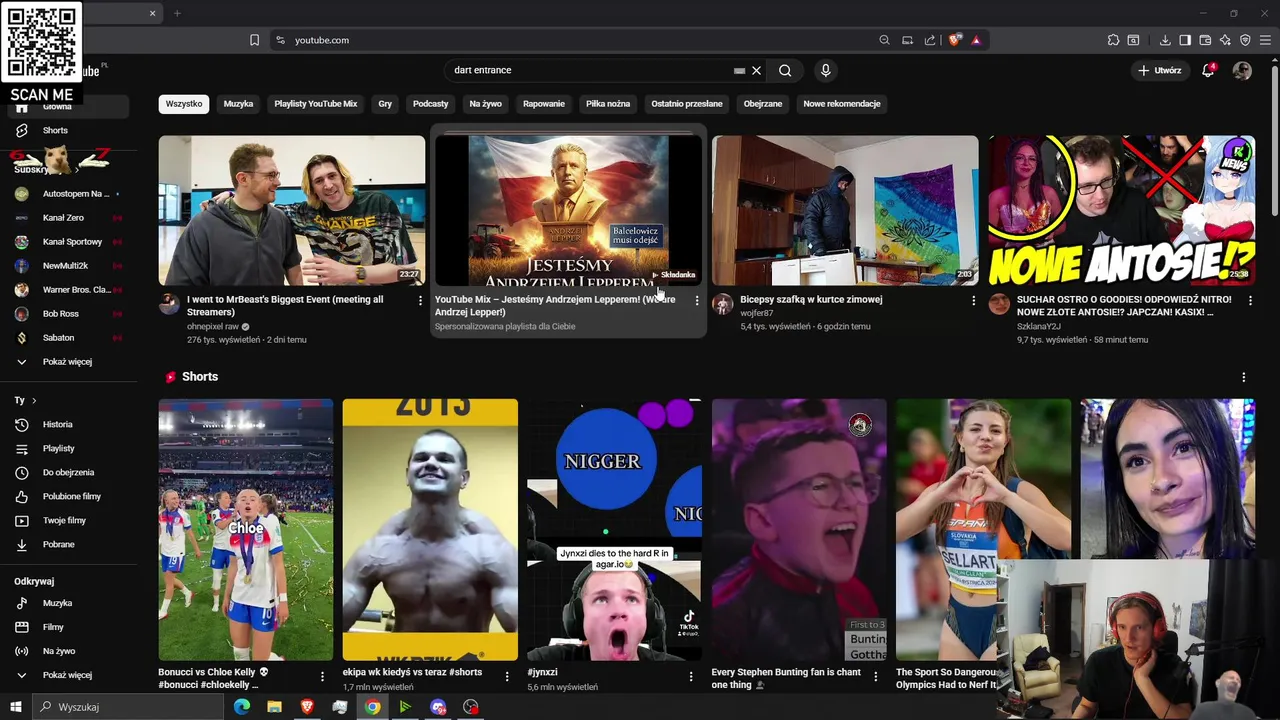Open Muzyka under Odkrywaj
The width and height of the screenshot is (1280, 720).
57,603
